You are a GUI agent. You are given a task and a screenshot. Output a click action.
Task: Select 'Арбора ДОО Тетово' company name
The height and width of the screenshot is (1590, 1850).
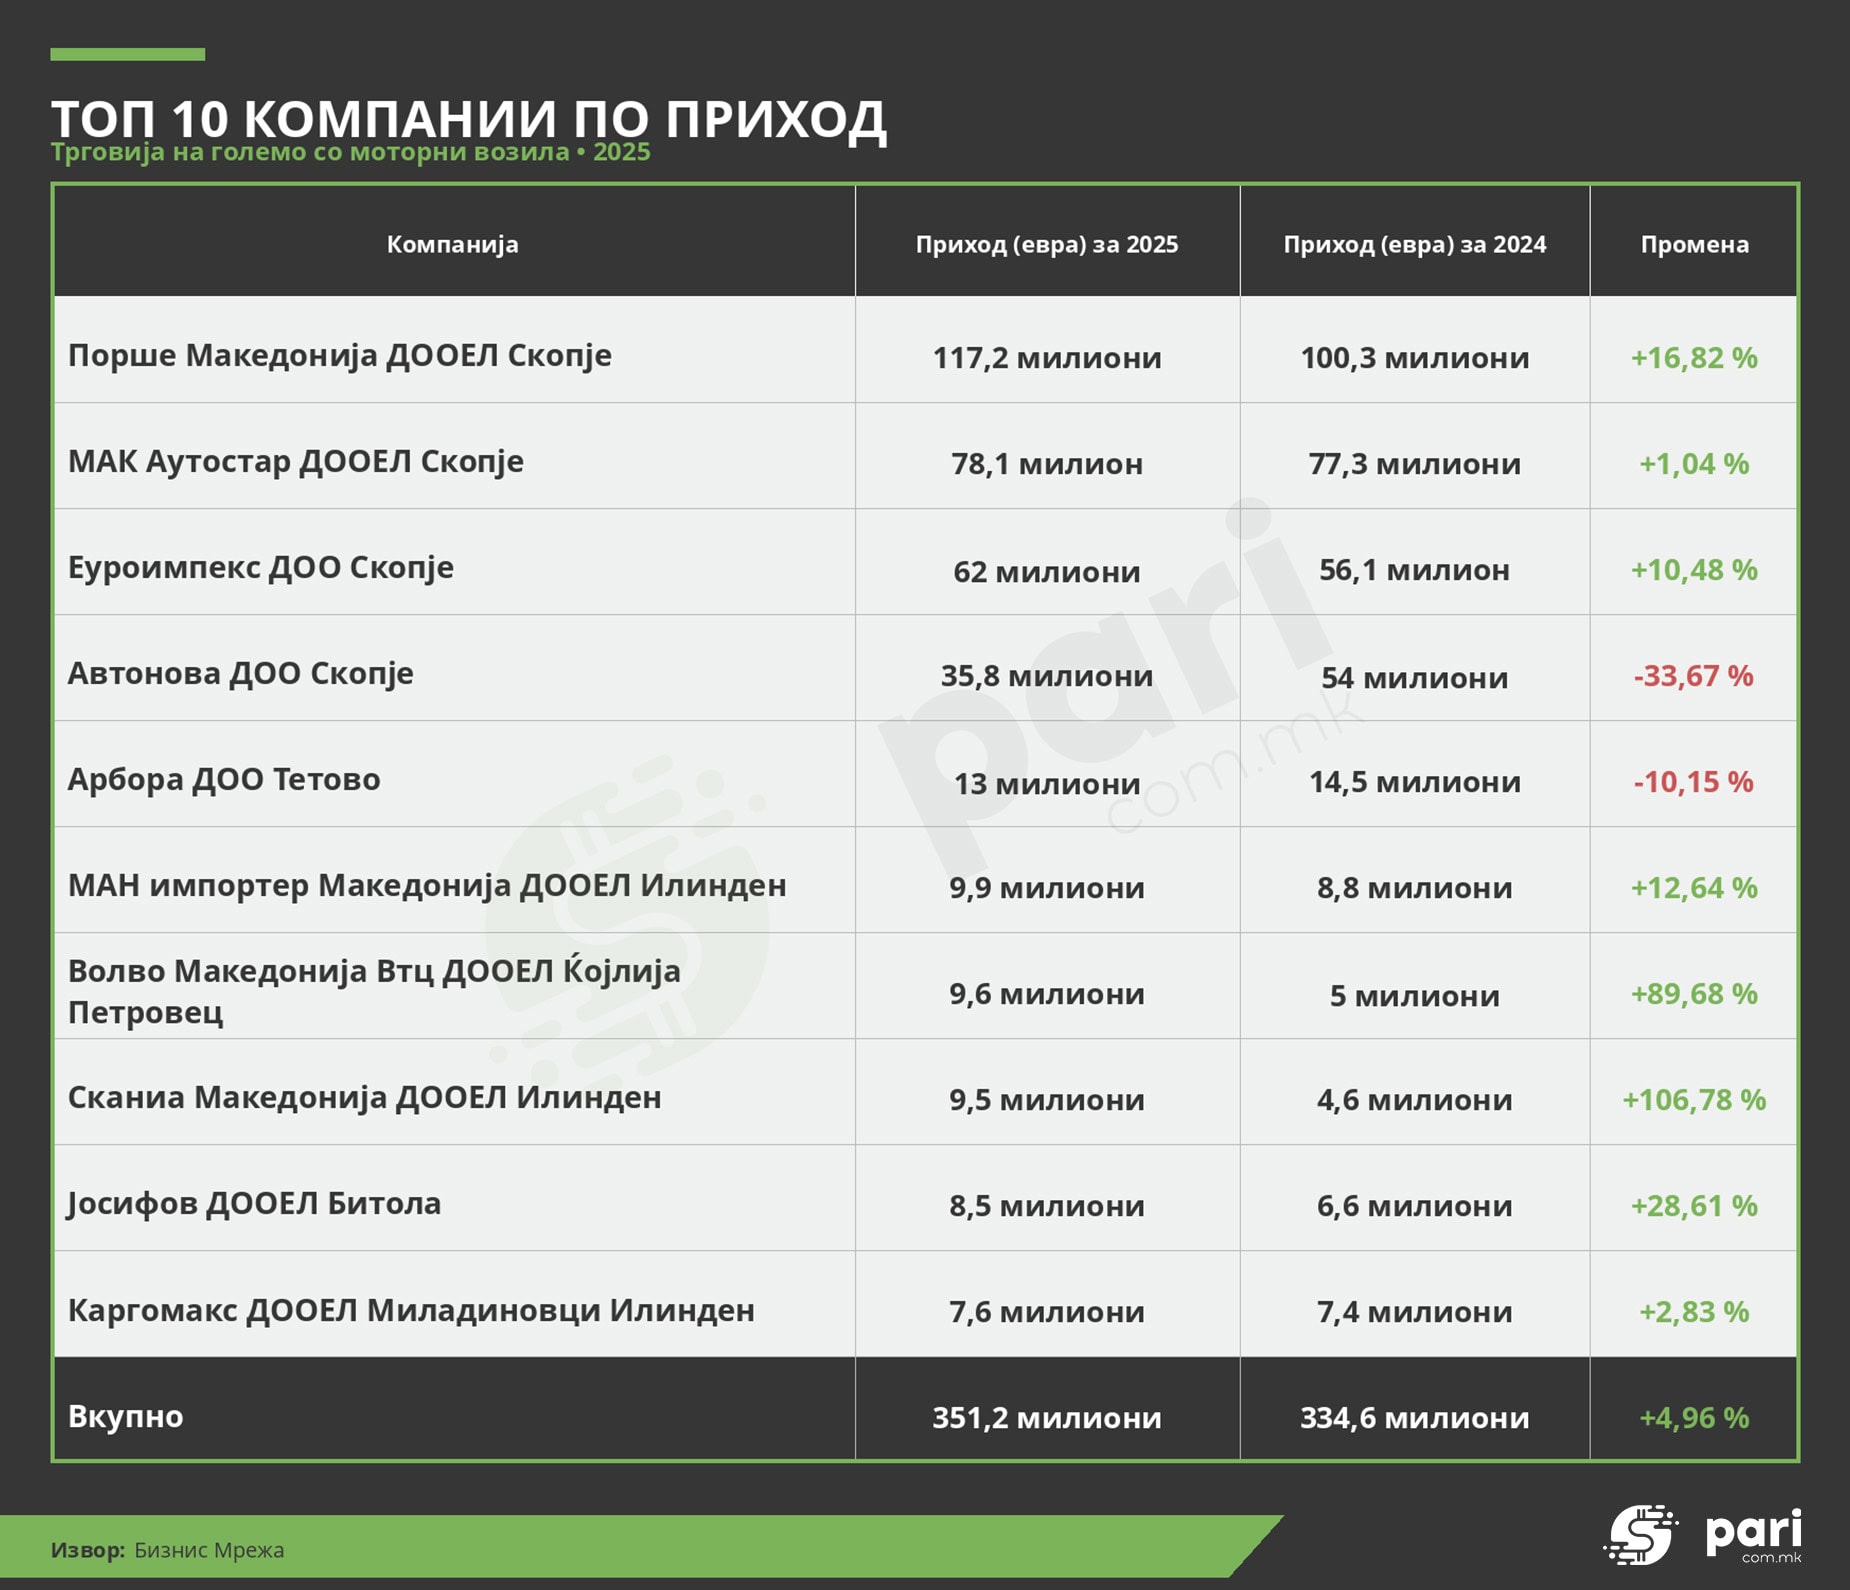click(x=224, y=780)
